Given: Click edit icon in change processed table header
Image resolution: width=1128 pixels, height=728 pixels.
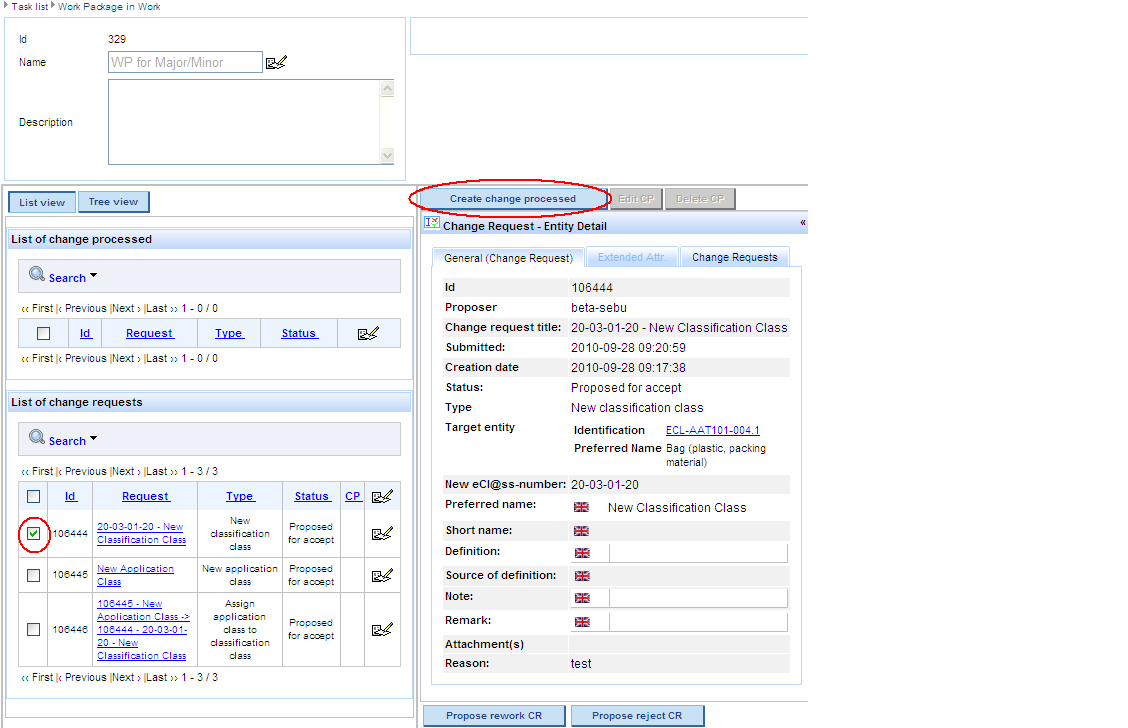Looking at the screenshot, I should click(368, 334).
